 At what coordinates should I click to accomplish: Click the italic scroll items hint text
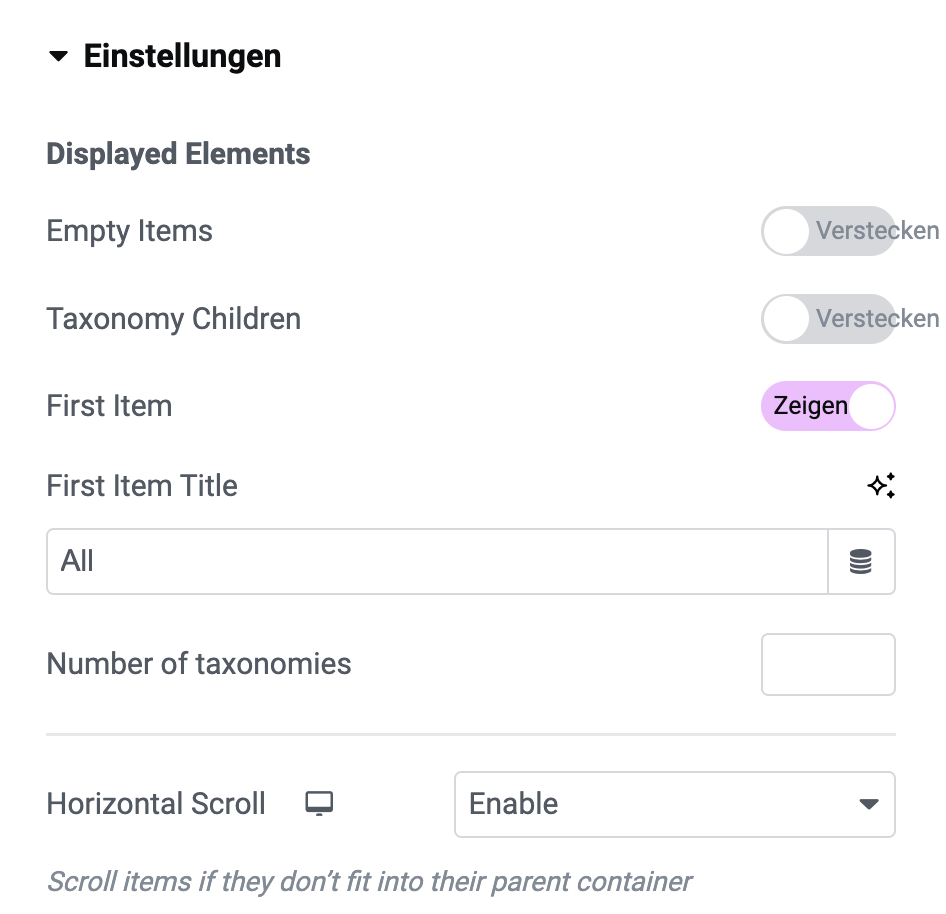coord(369,882)
